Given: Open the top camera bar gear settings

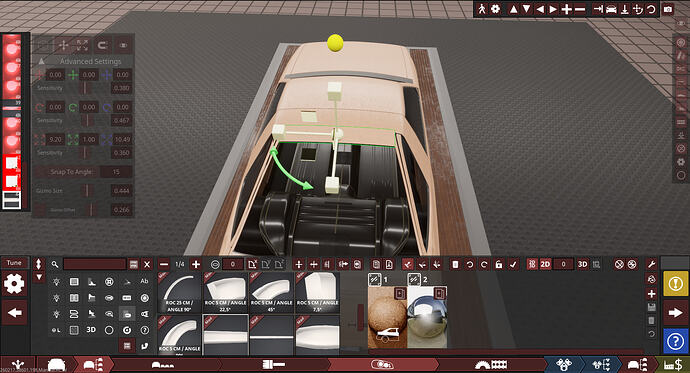Looking at the screenshot, I should tap(495, 9).
